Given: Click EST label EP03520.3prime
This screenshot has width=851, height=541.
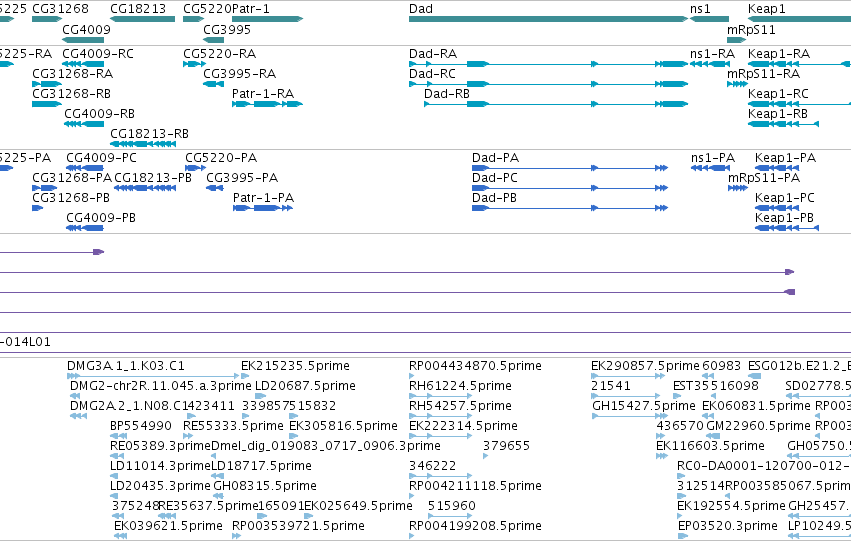Looking at the screenshot, I should pyautogui.click(x=728, y=527).
